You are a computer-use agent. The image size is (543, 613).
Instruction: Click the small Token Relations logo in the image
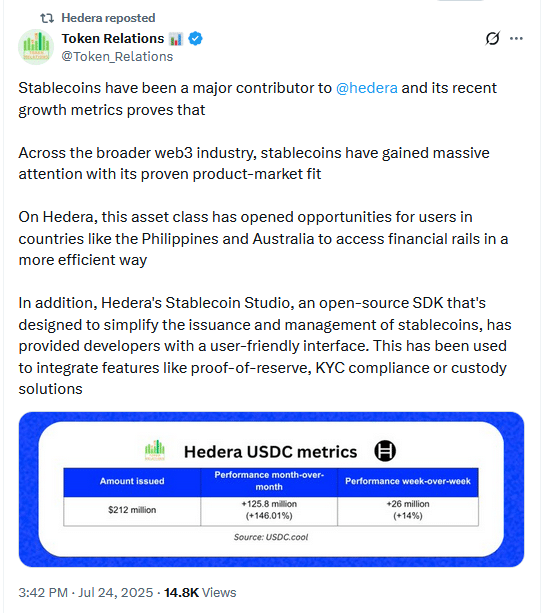point(155,450)
